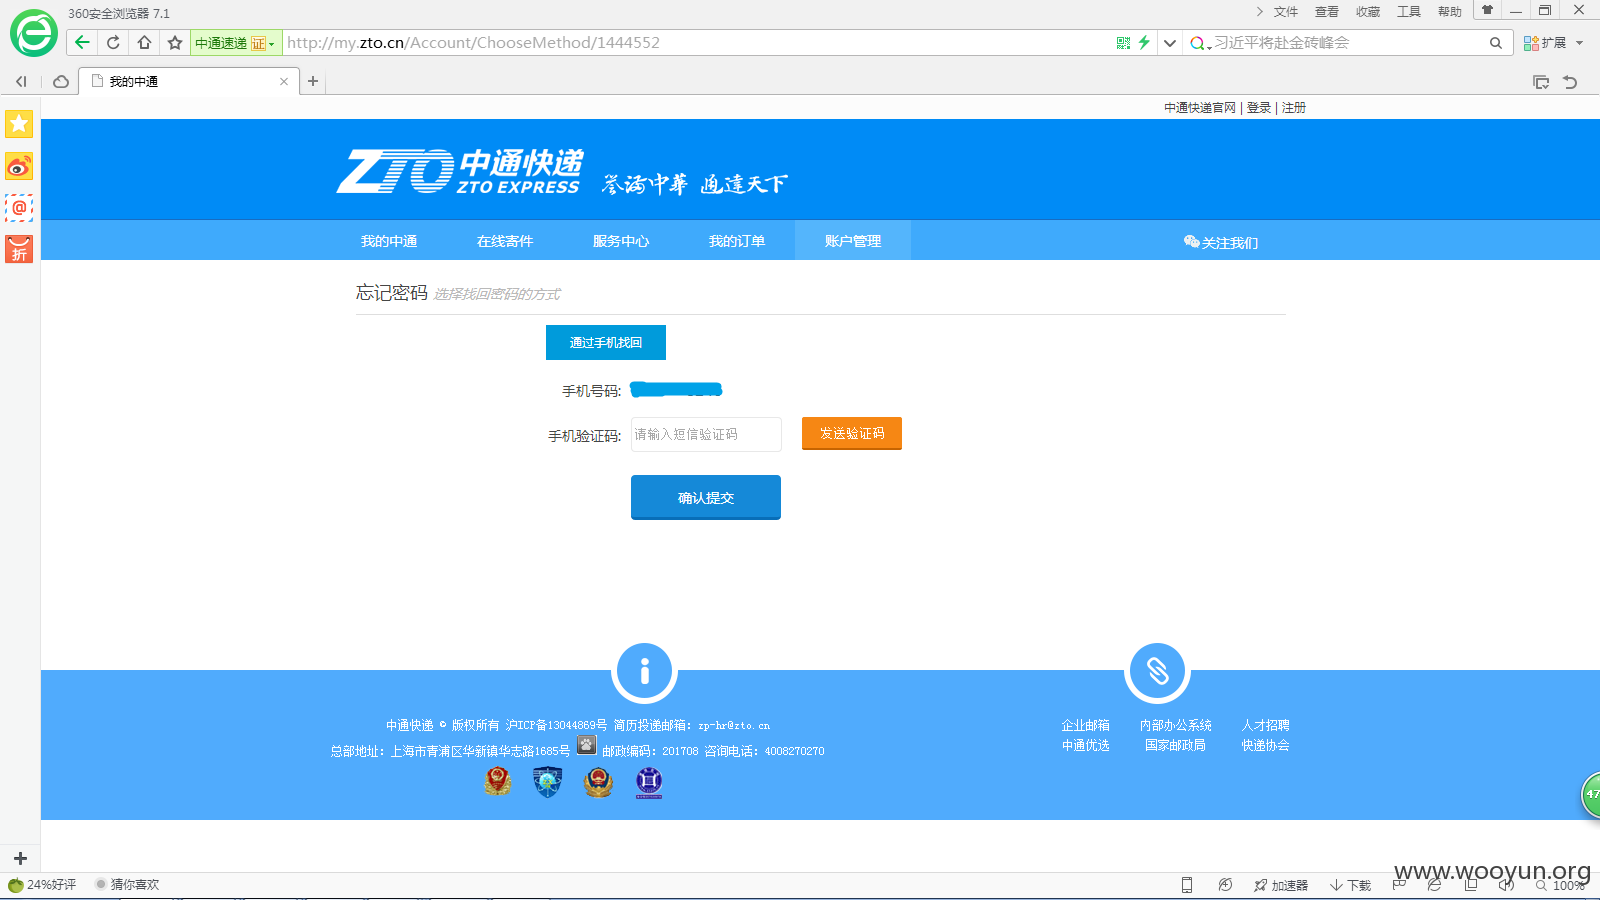Open the mail @ sidebar icon
Viewport: 1600px width, 900px height.
pos(19,207)
